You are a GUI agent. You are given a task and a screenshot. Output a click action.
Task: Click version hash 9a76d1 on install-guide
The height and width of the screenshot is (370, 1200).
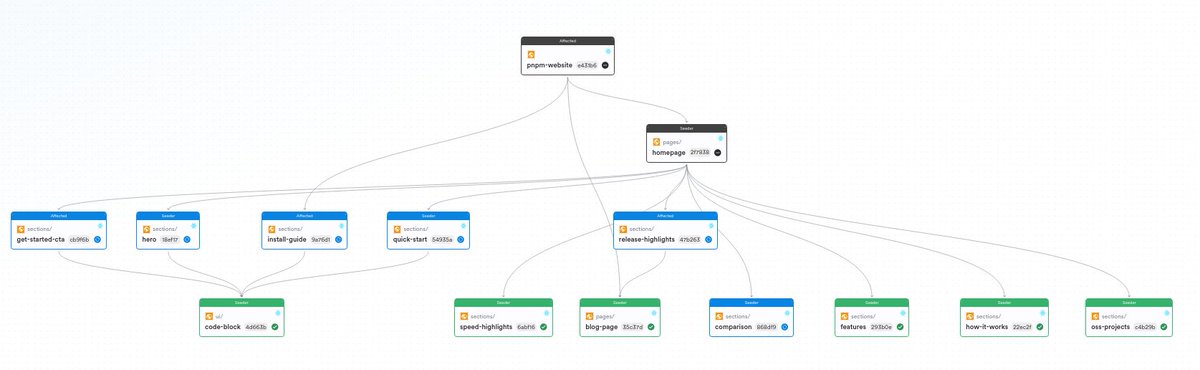321,240
